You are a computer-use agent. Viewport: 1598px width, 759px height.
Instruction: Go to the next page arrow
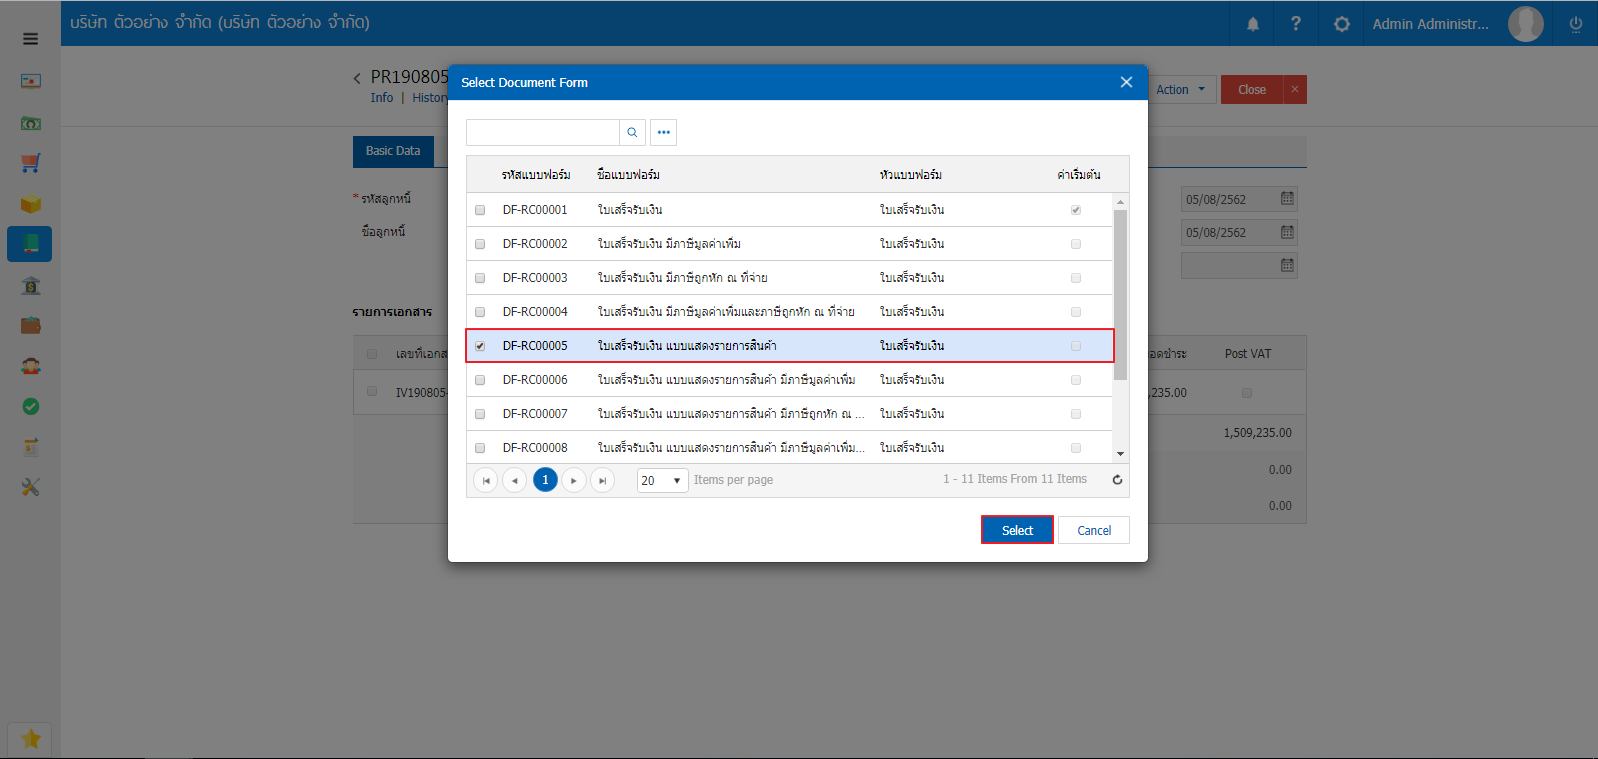pyautogui.click(x=574, y=481)
